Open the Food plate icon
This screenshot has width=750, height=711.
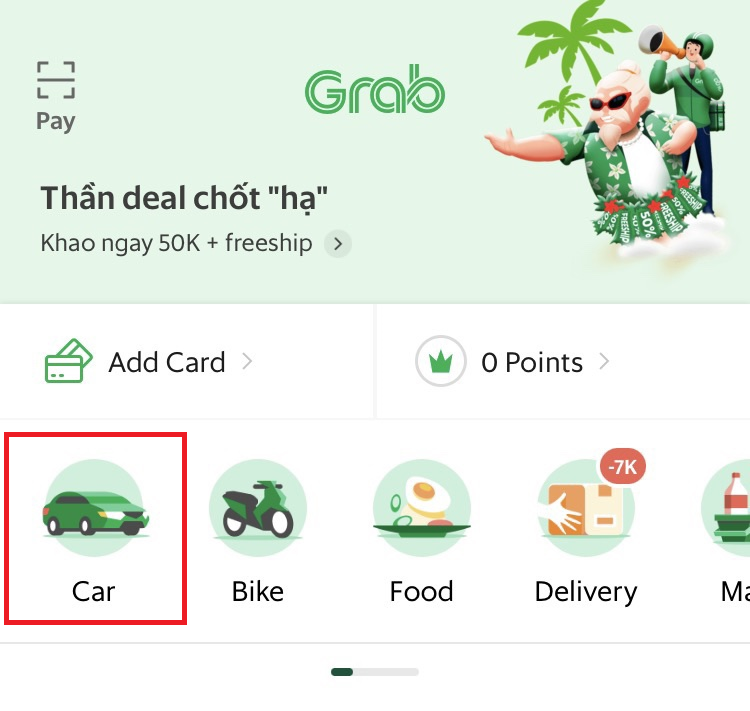[x=421, y=508]
